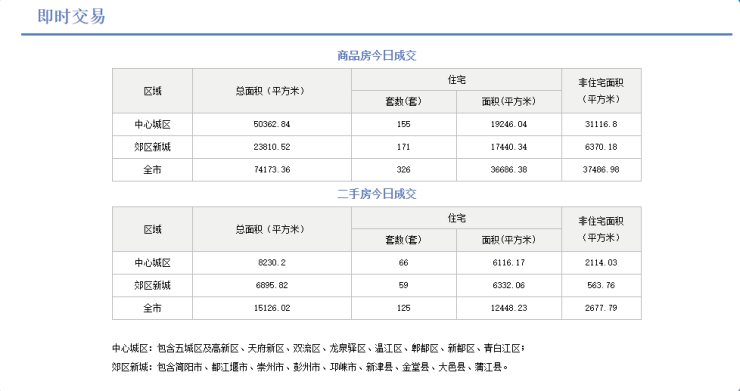Click 套数(套) header in 二手房 table
The image size is (740, 391).
404,240
